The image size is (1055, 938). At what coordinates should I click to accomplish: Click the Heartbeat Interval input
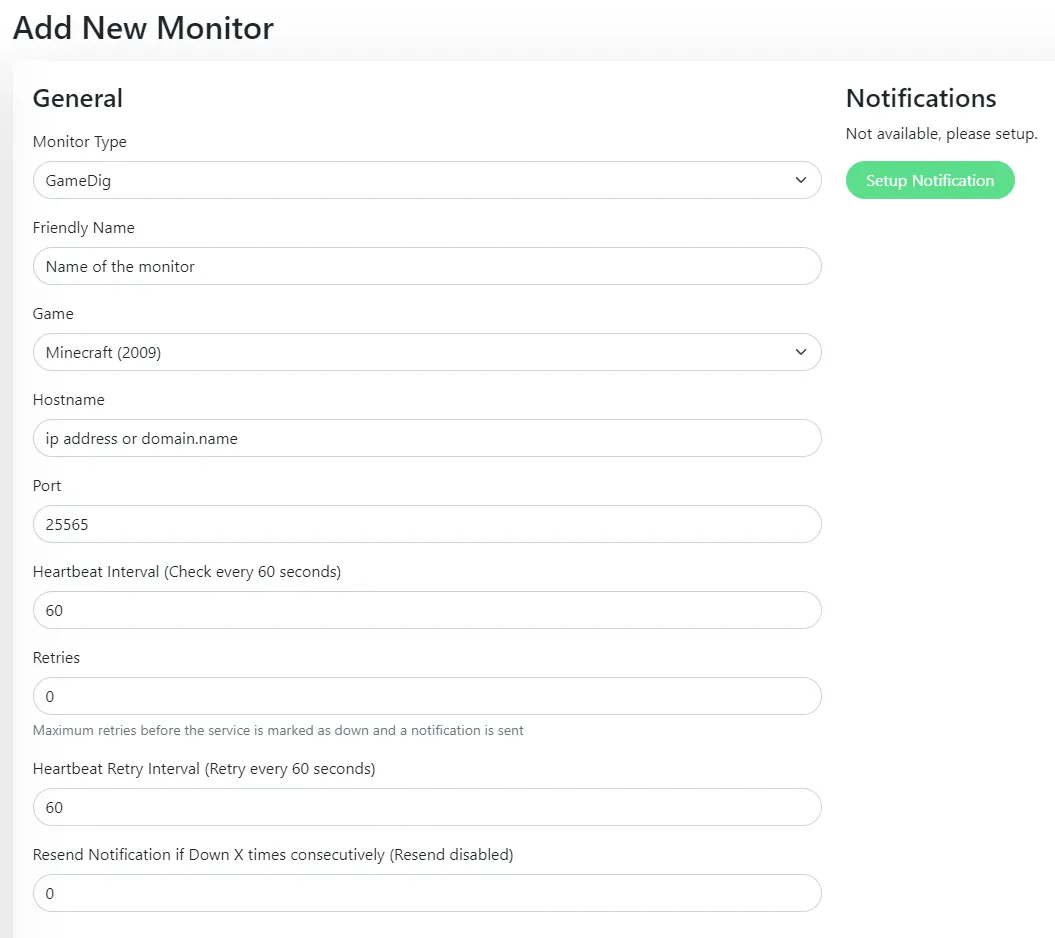(427, 610)
